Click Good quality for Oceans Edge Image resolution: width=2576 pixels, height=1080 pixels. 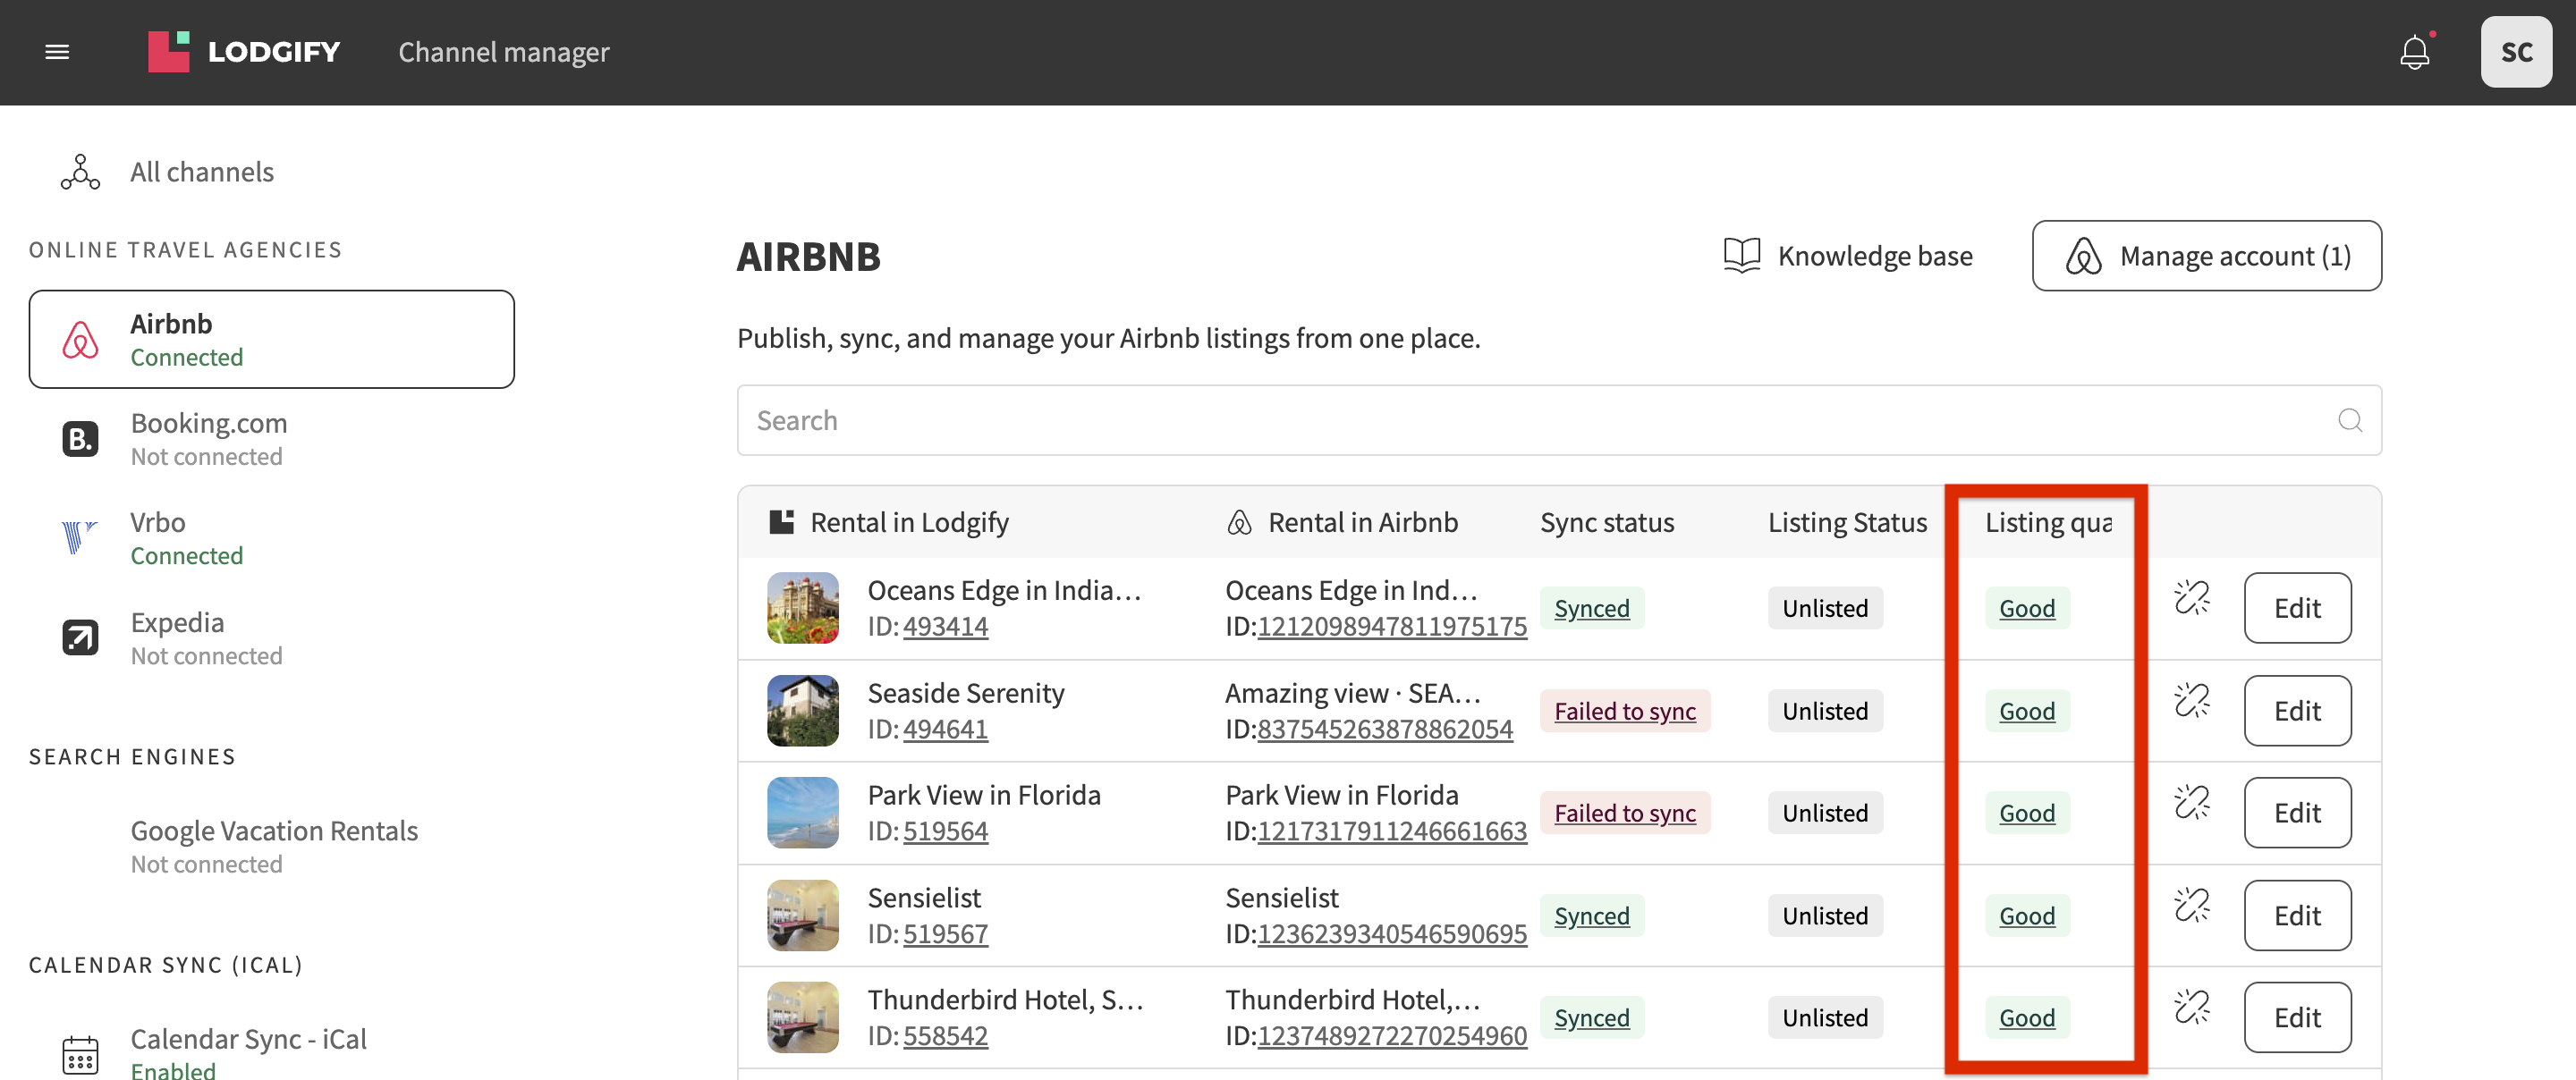[x=2026, y=609]
